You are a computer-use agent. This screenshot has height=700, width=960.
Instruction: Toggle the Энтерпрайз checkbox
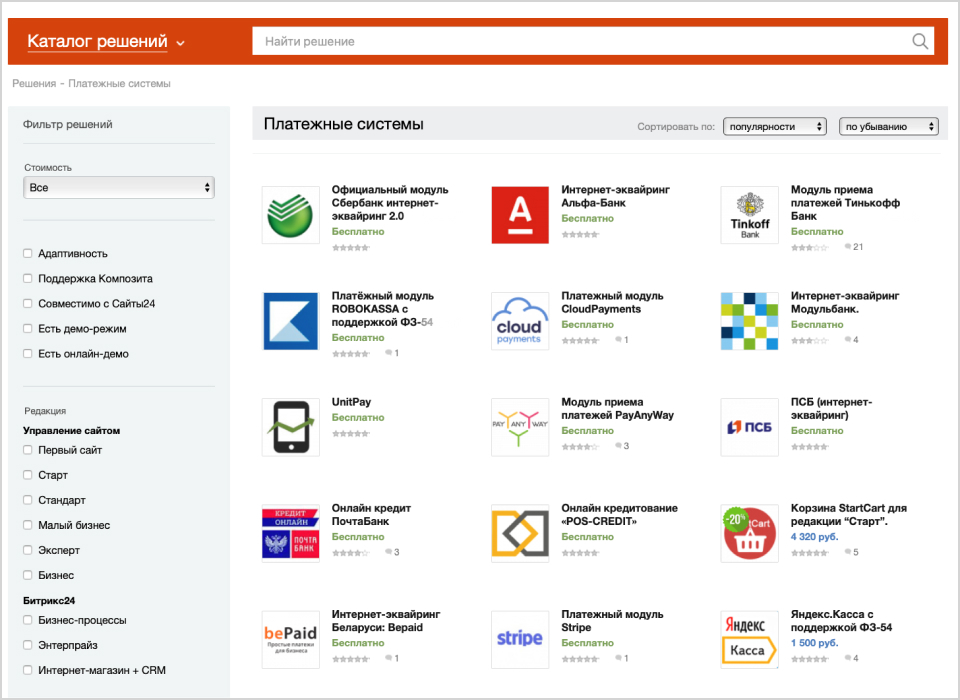28,645
